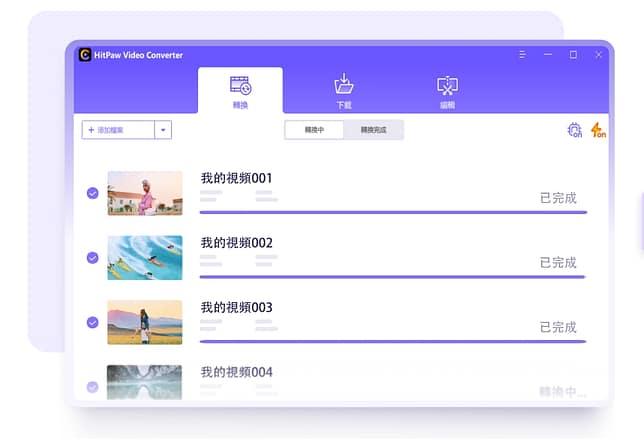Switch to the Edit tab
644x442 pixels.
[x=447, y=92]
